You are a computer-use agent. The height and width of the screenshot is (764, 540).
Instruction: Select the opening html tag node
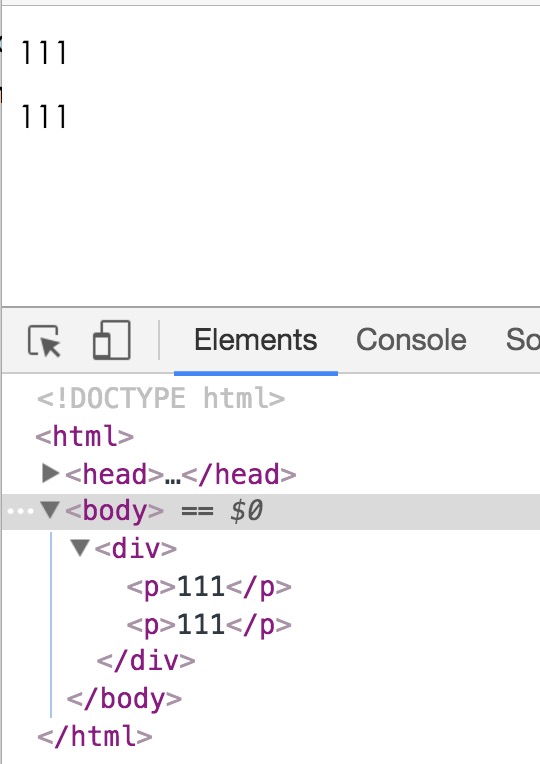(x=85, y=436)
